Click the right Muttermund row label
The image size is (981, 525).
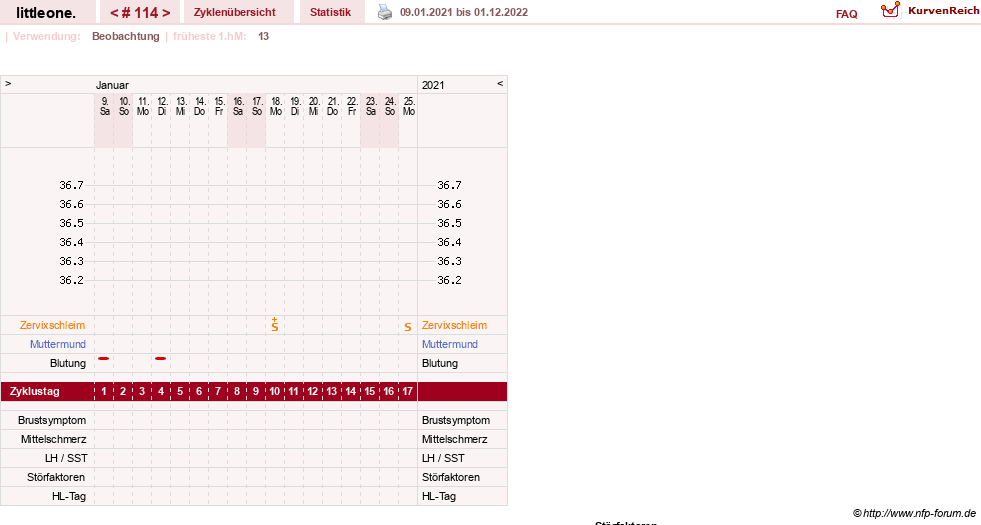(450, 344)
